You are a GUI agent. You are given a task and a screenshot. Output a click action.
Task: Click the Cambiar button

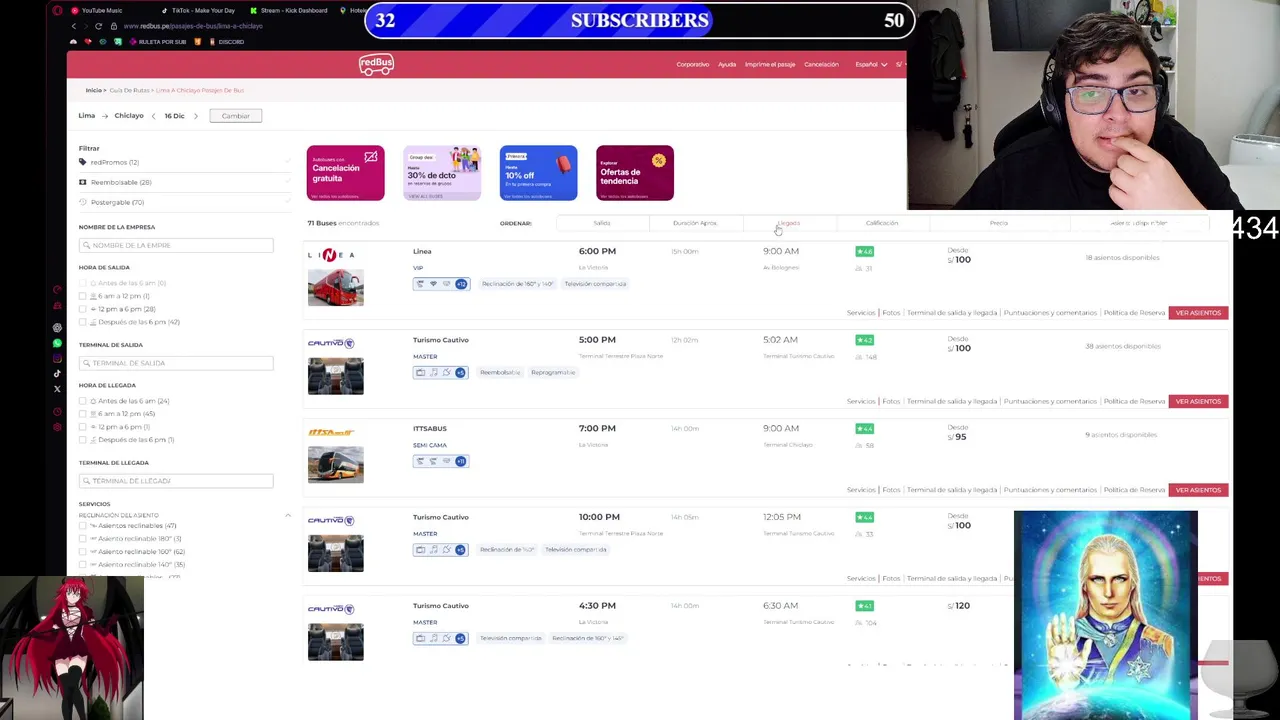(236, 116)
